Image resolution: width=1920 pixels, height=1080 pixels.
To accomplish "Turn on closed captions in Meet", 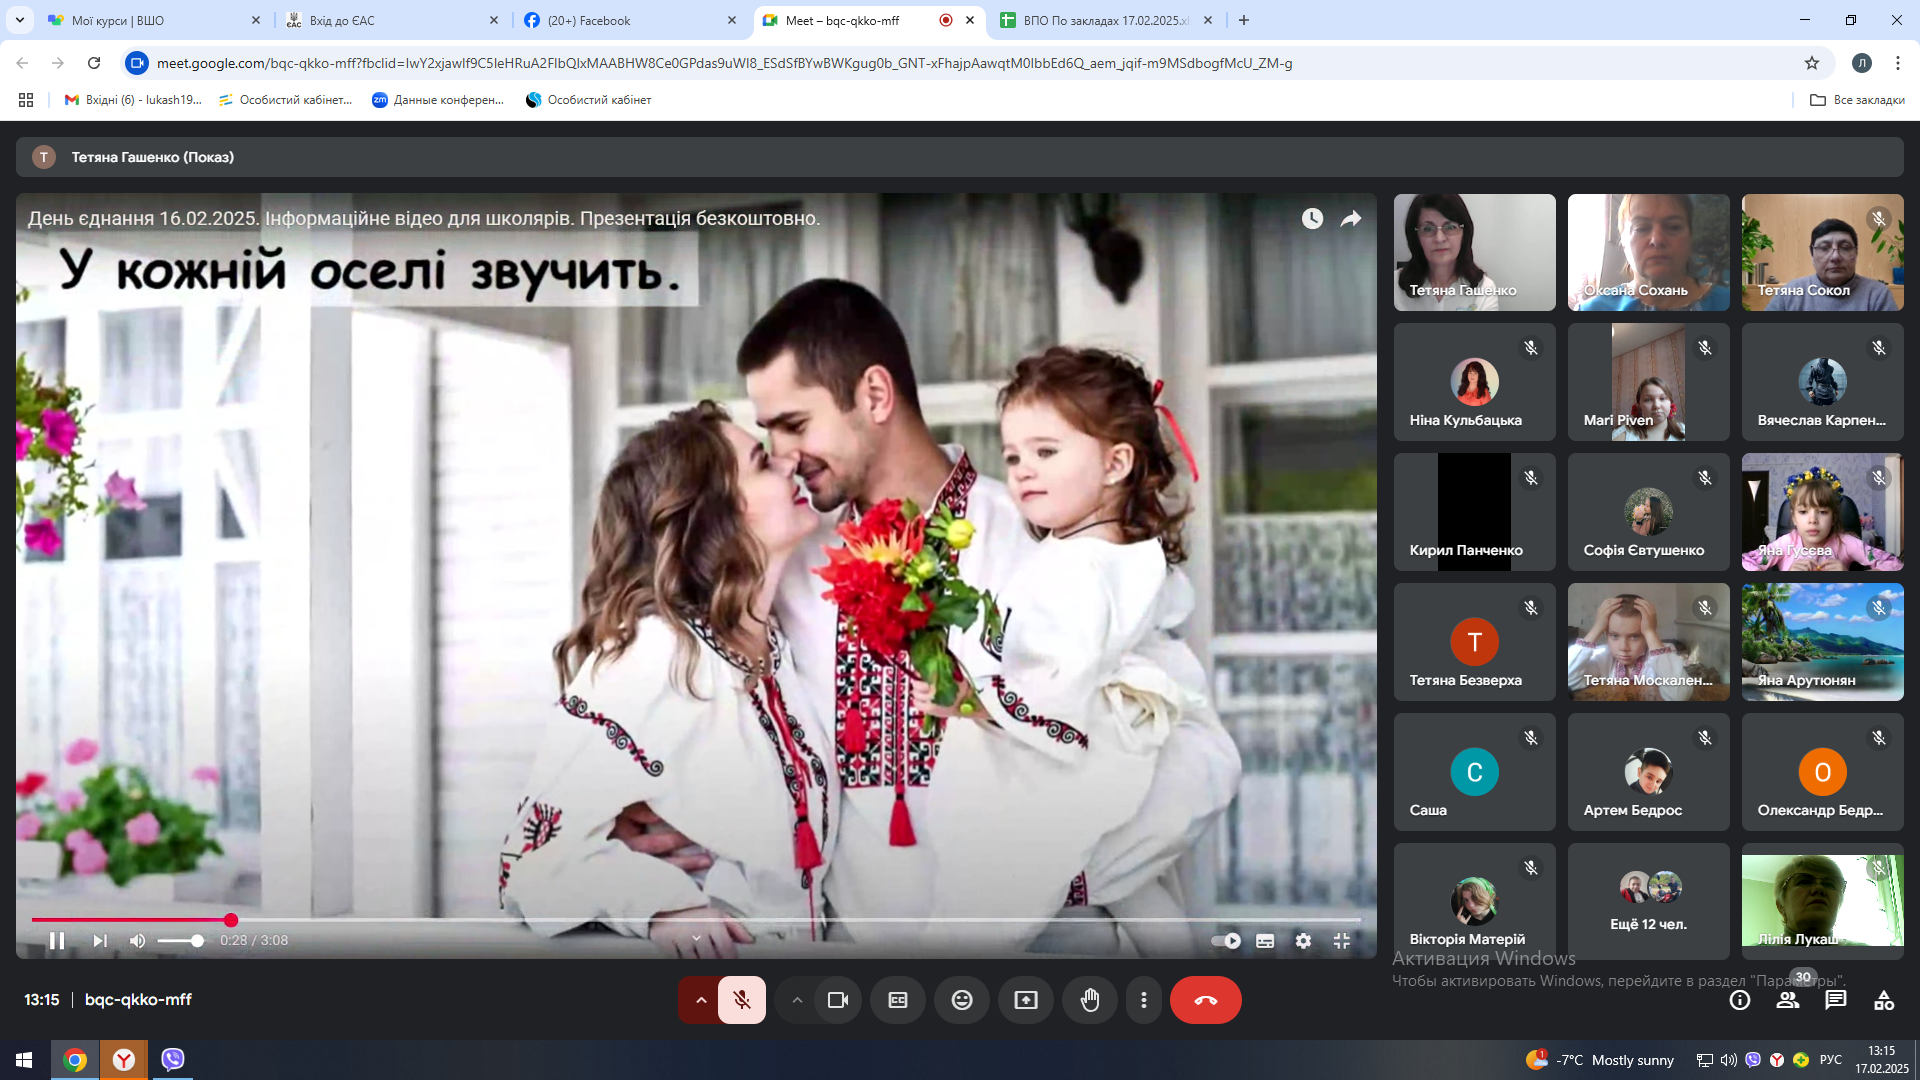I will (898, 1000).
